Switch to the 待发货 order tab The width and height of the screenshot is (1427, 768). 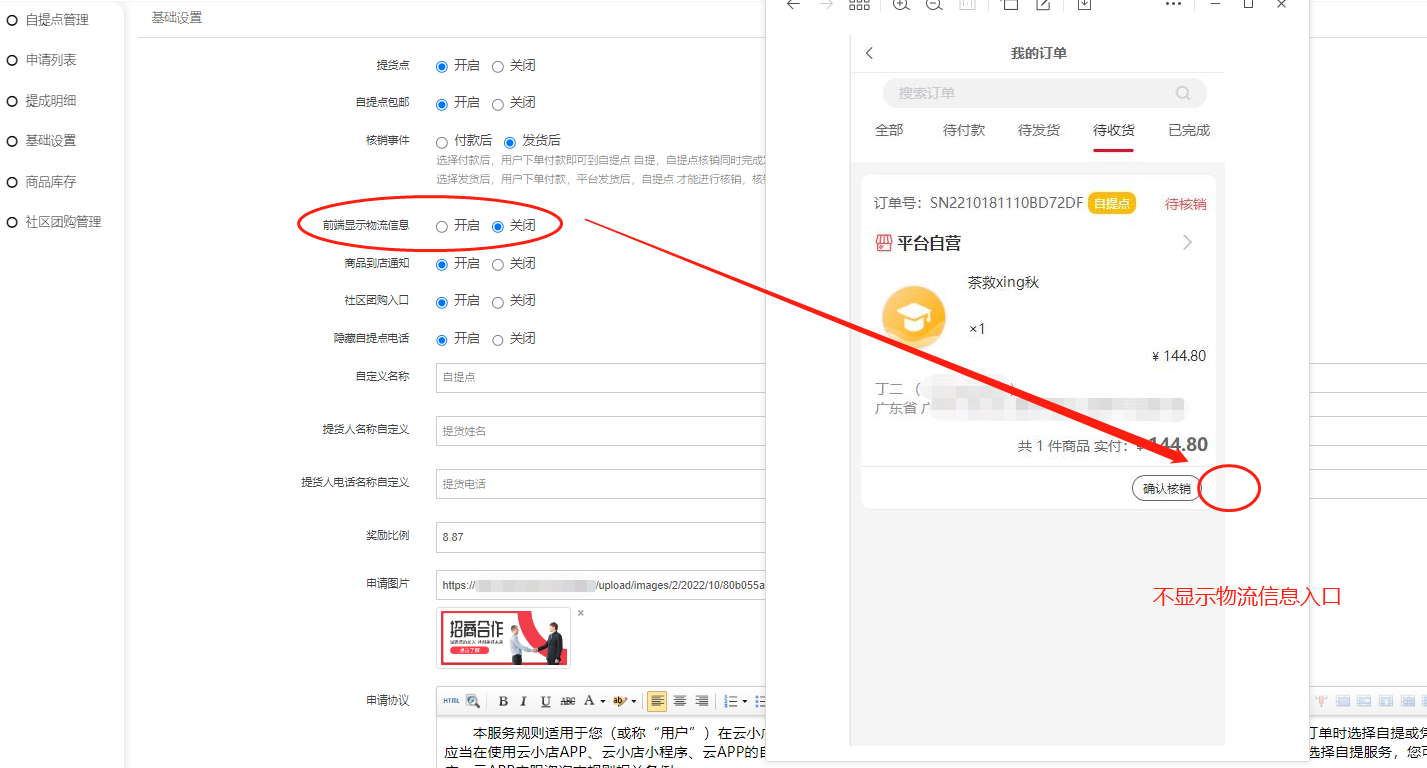1038,130
